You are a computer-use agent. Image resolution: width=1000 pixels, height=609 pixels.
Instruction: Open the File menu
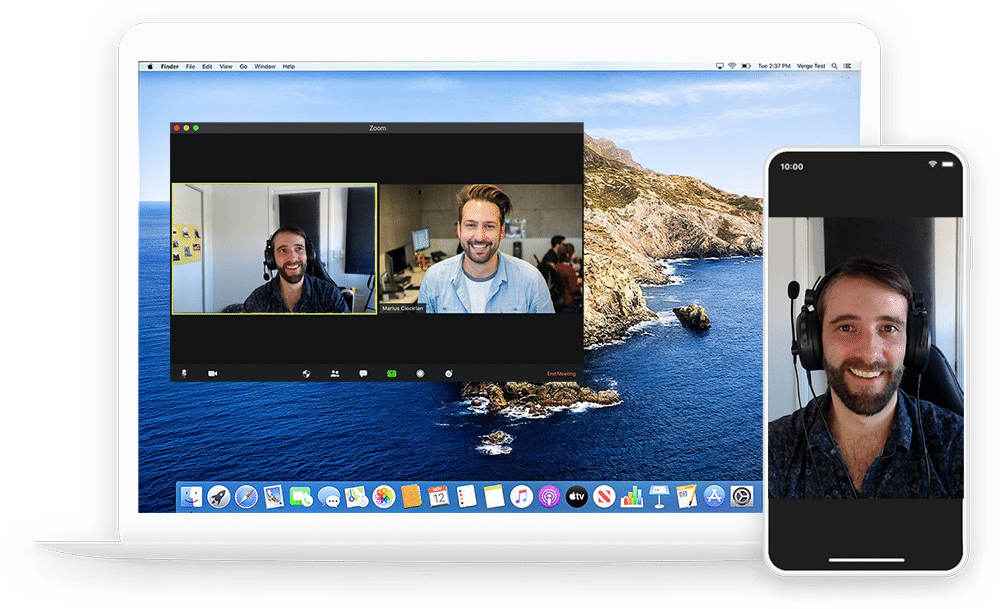189,66
